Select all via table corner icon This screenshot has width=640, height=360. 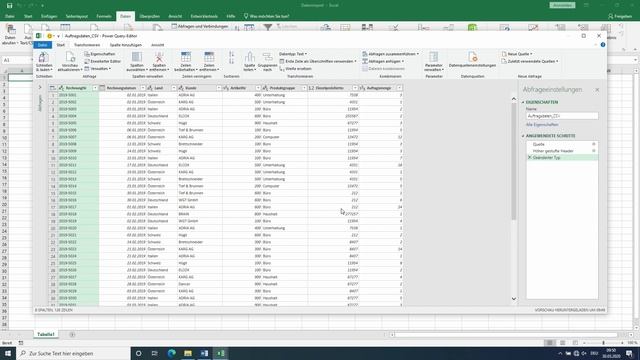pyautogui.click(x=53, y=88)
